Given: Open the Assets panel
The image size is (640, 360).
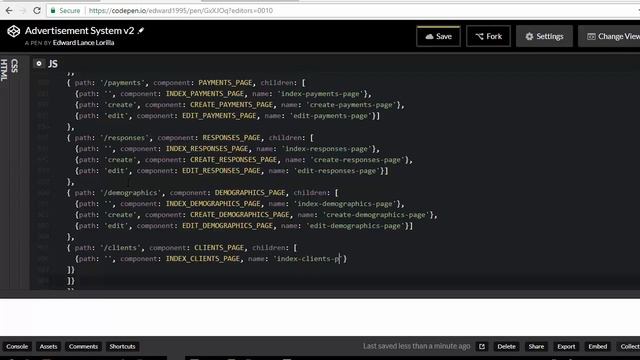Looking at the screenshot, I should (48, 347).
